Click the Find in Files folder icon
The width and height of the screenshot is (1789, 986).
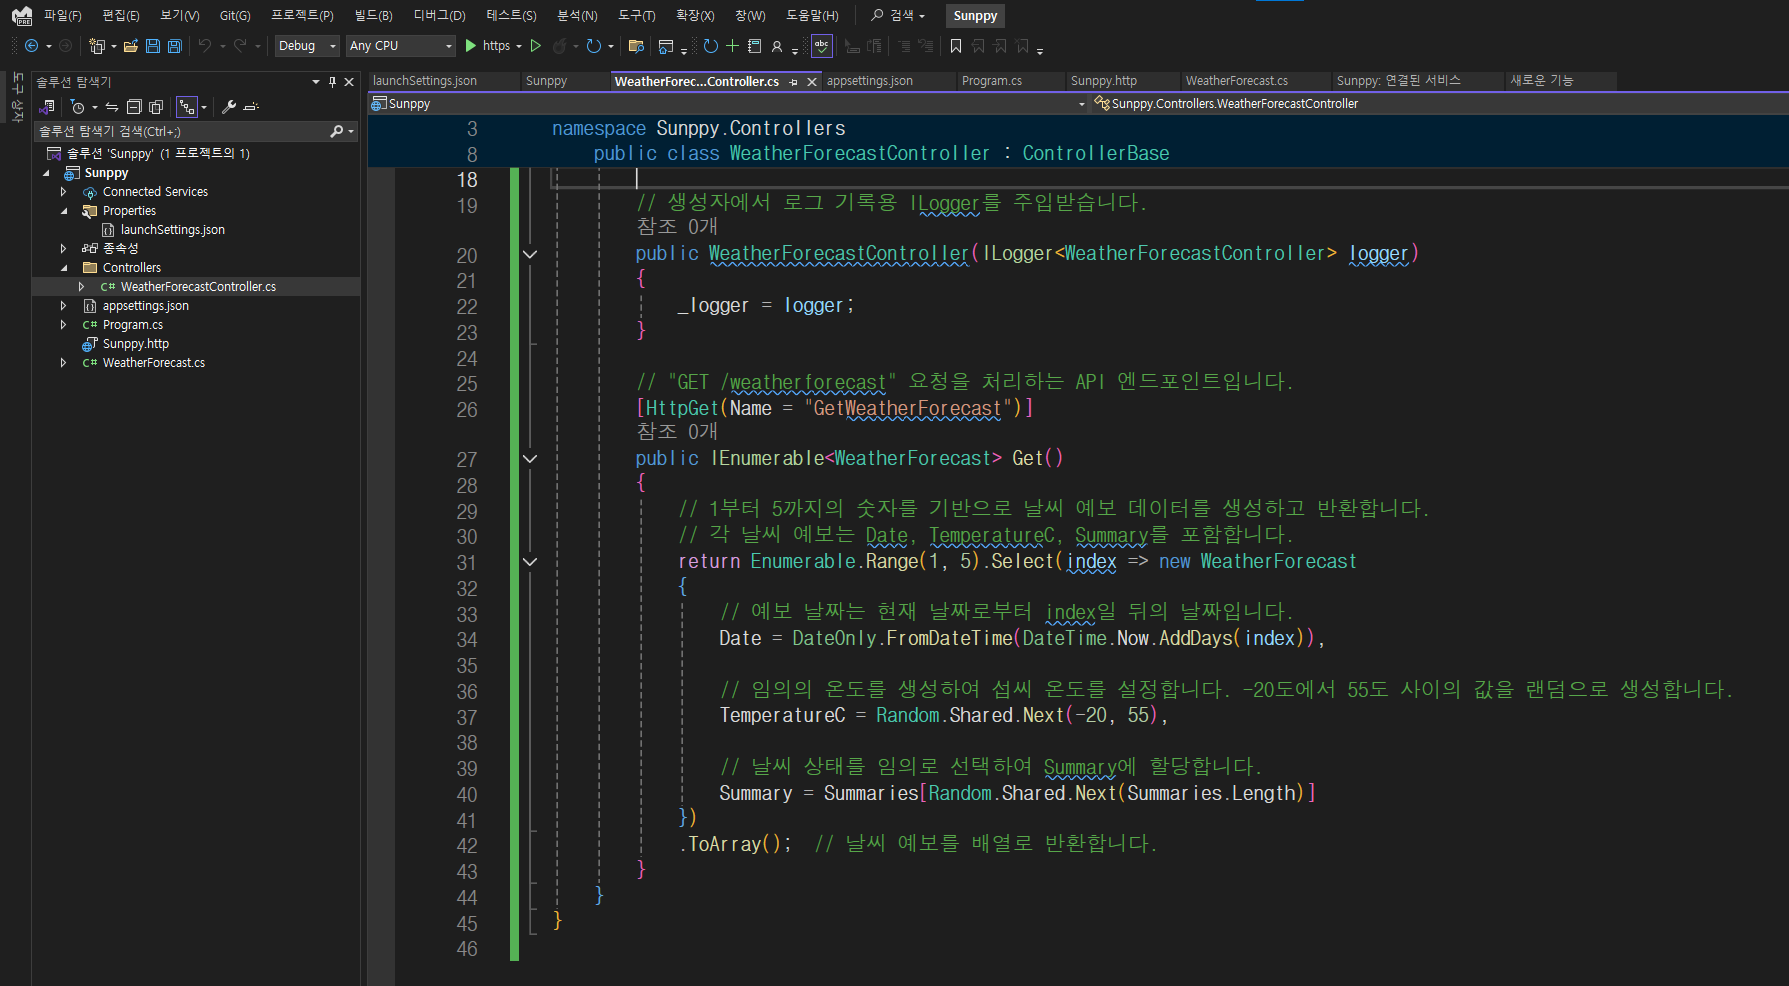[636, 46]
